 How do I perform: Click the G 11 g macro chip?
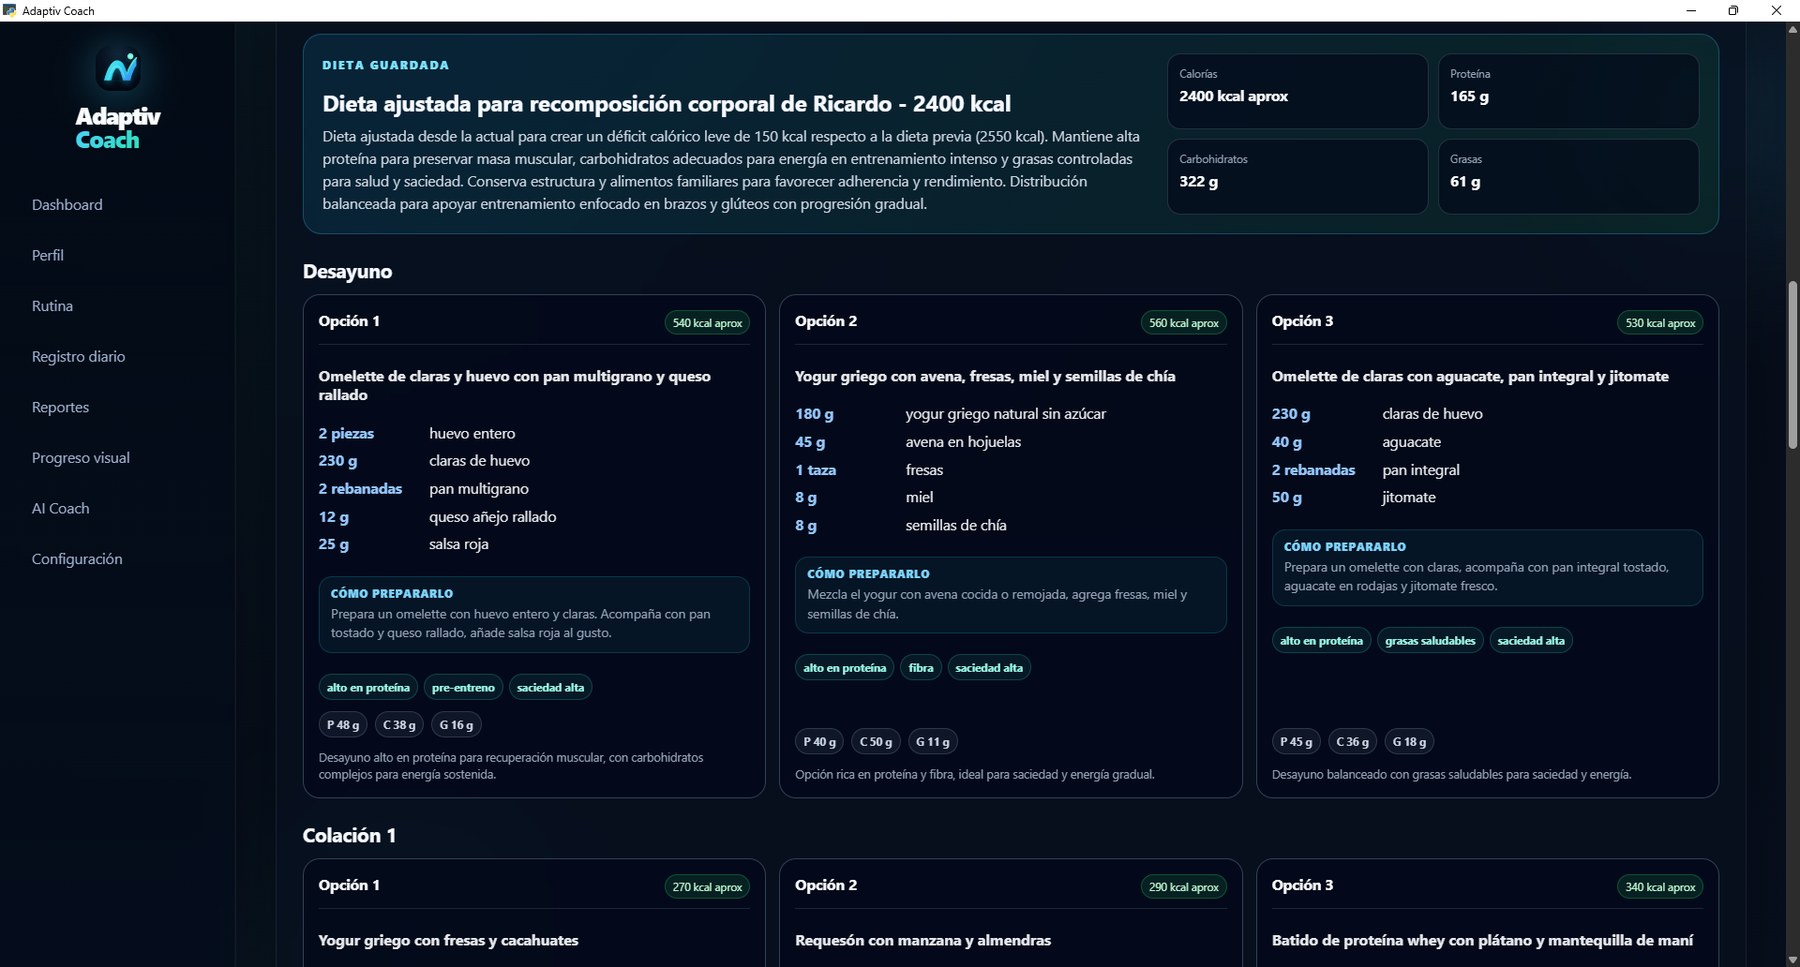933,742
